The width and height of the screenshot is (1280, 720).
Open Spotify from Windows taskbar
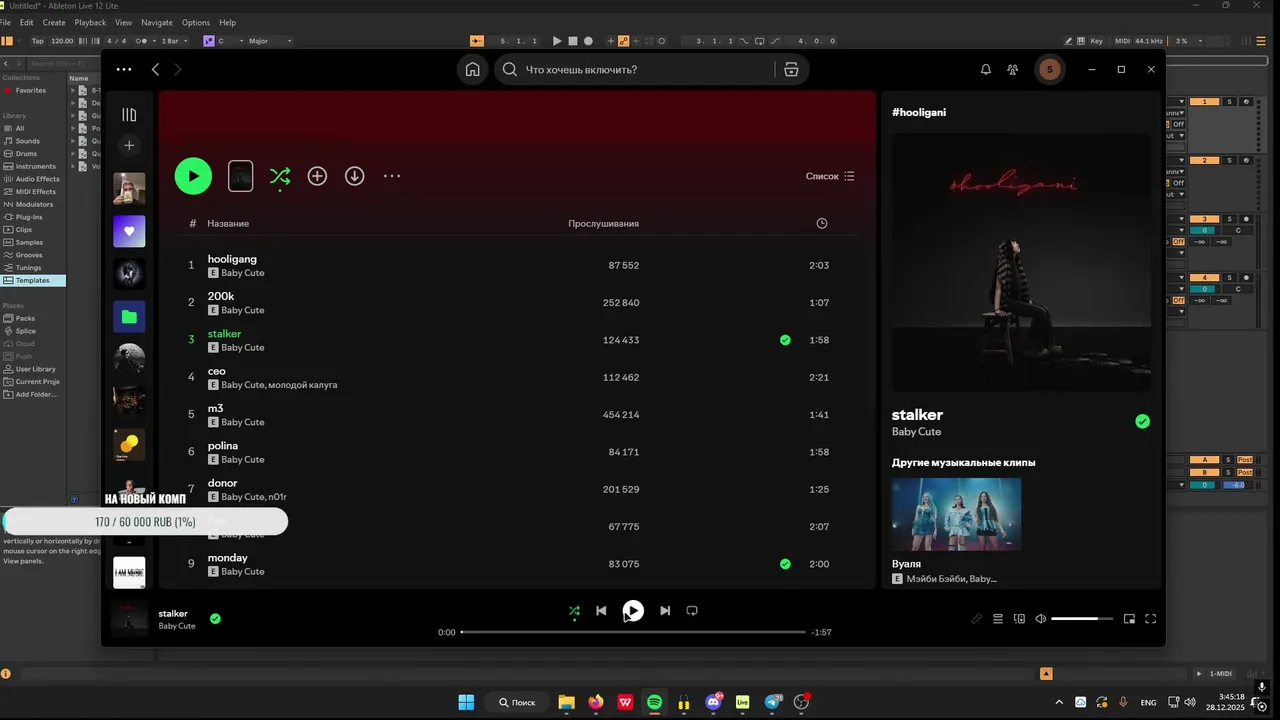[654, 702]
